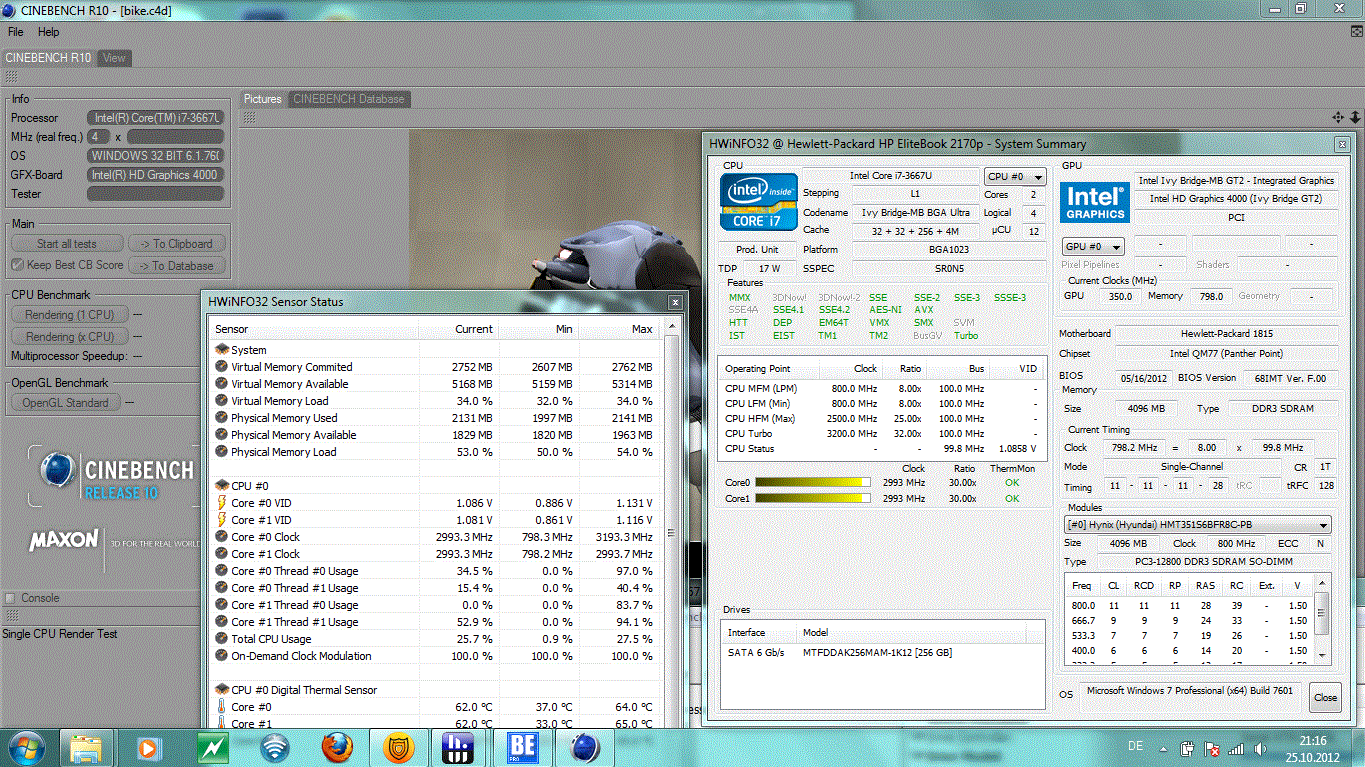Click the CPU #0 group icon above Core #0 VID
Screen dimensions: 1365x767
pos(221,486)
